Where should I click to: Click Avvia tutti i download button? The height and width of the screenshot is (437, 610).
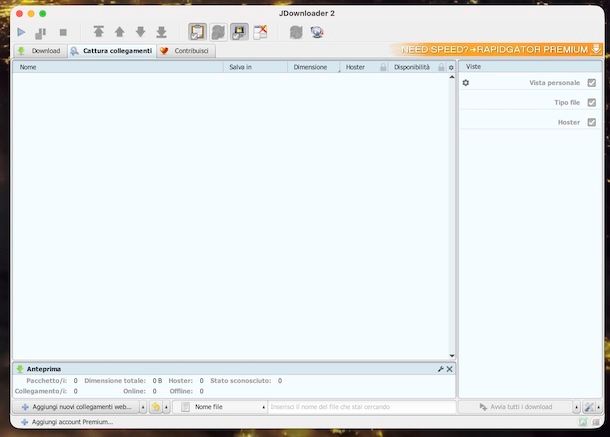coord(516,407)
